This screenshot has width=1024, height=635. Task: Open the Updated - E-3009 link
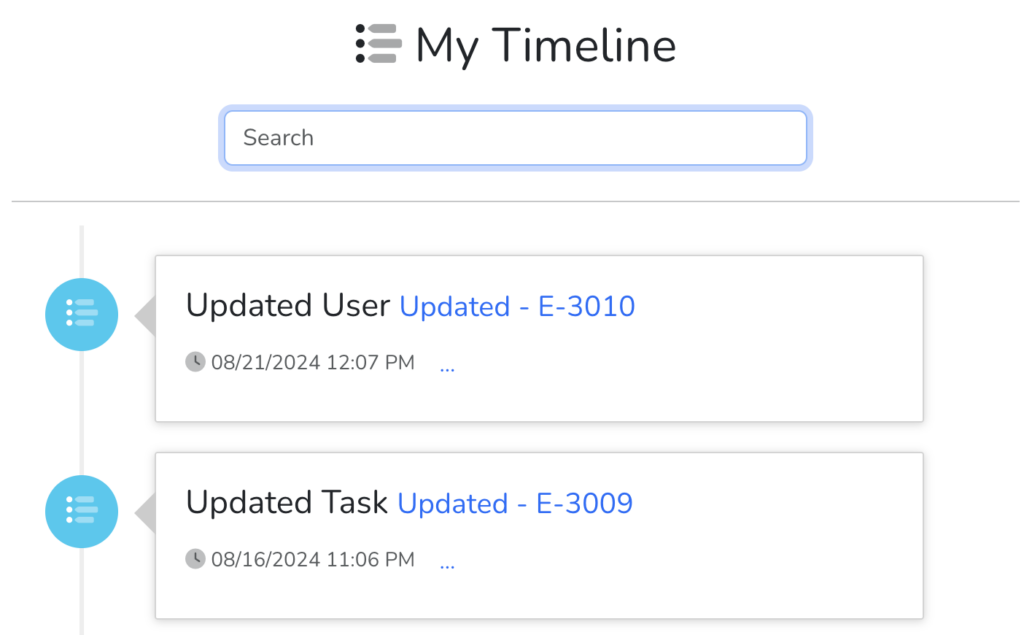click(515, 503)
